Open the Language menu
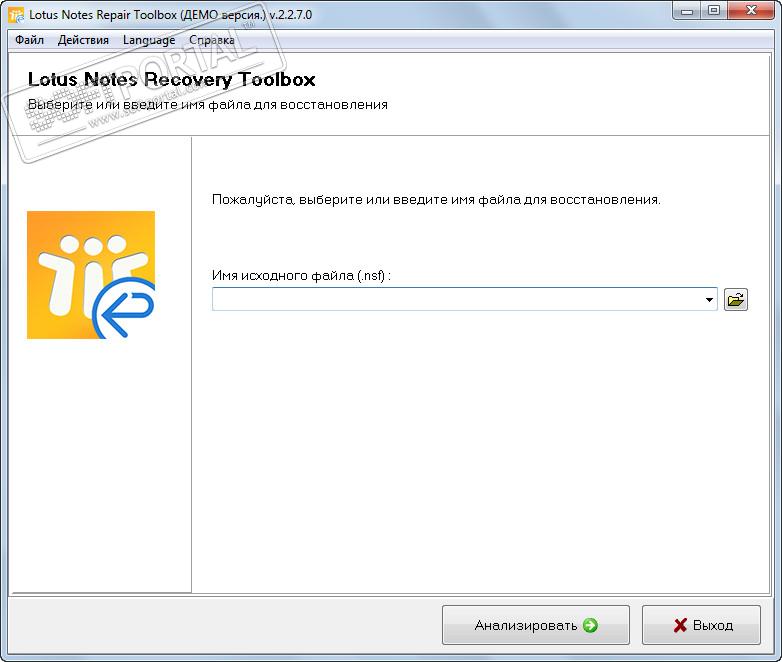The image size is (782, 662). pos(149,40)
